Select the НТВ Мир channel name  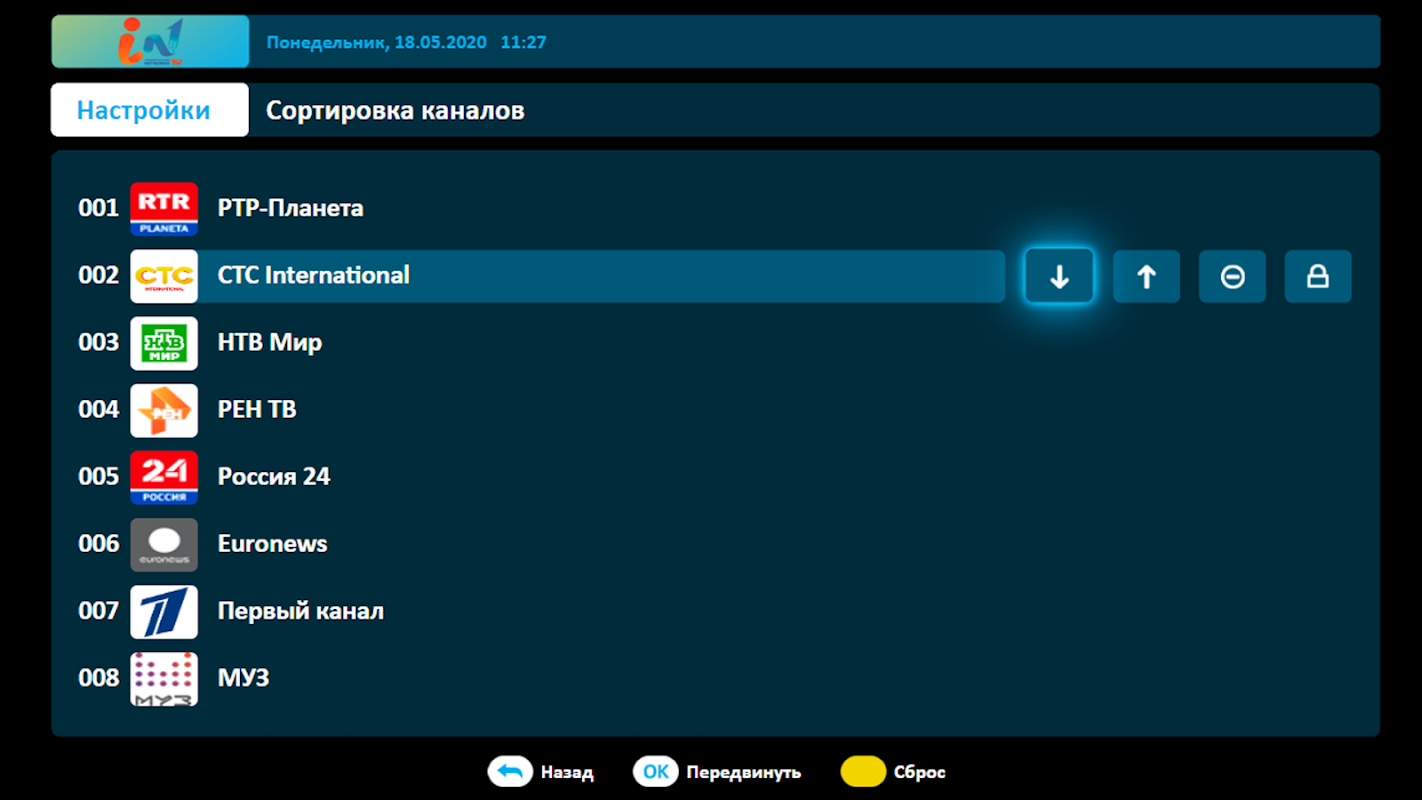click(x=270, y=343)
